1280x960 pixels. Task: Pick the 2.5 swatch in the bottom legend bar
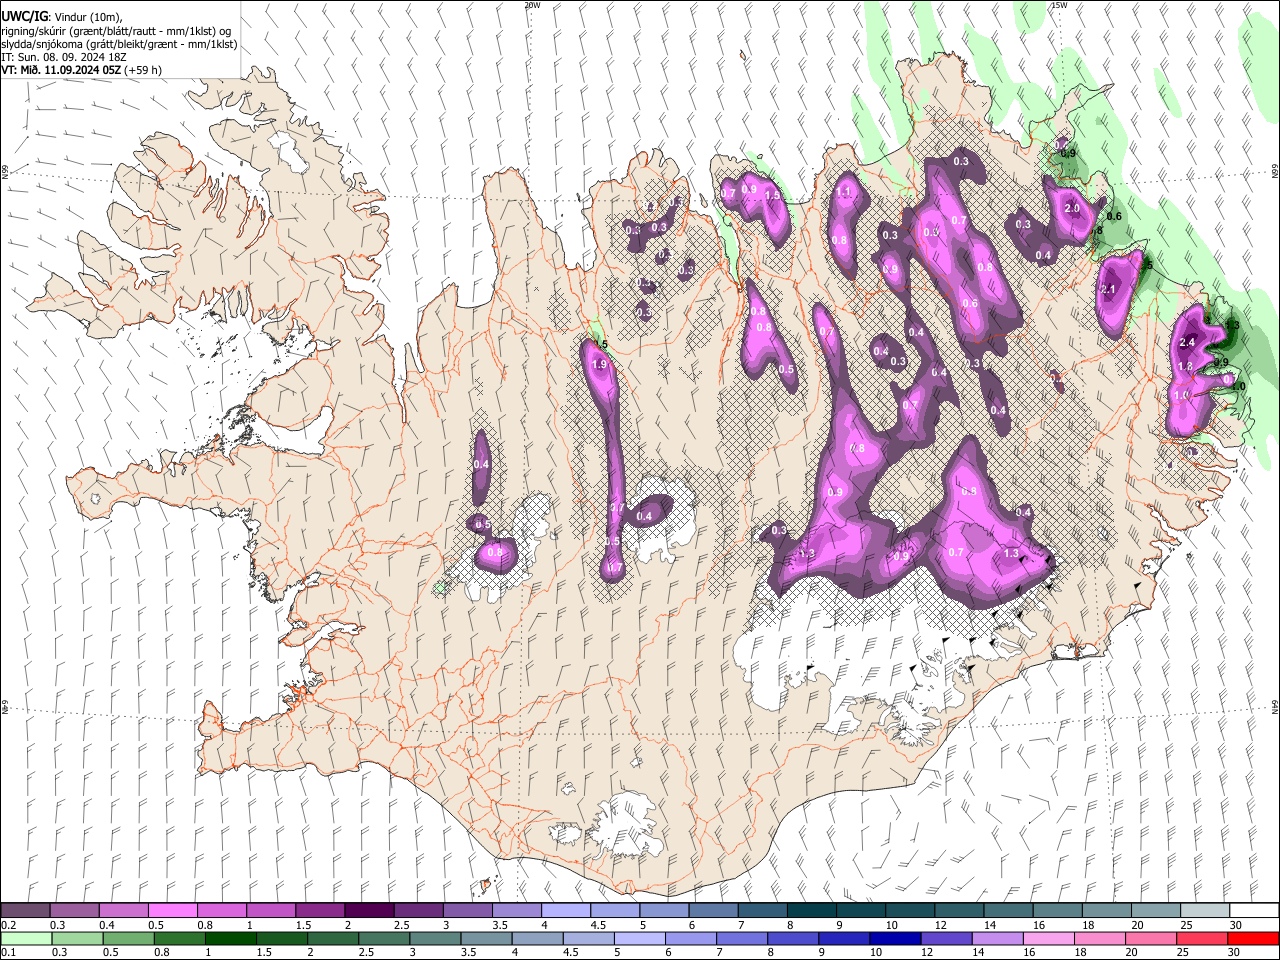point(384,938)
